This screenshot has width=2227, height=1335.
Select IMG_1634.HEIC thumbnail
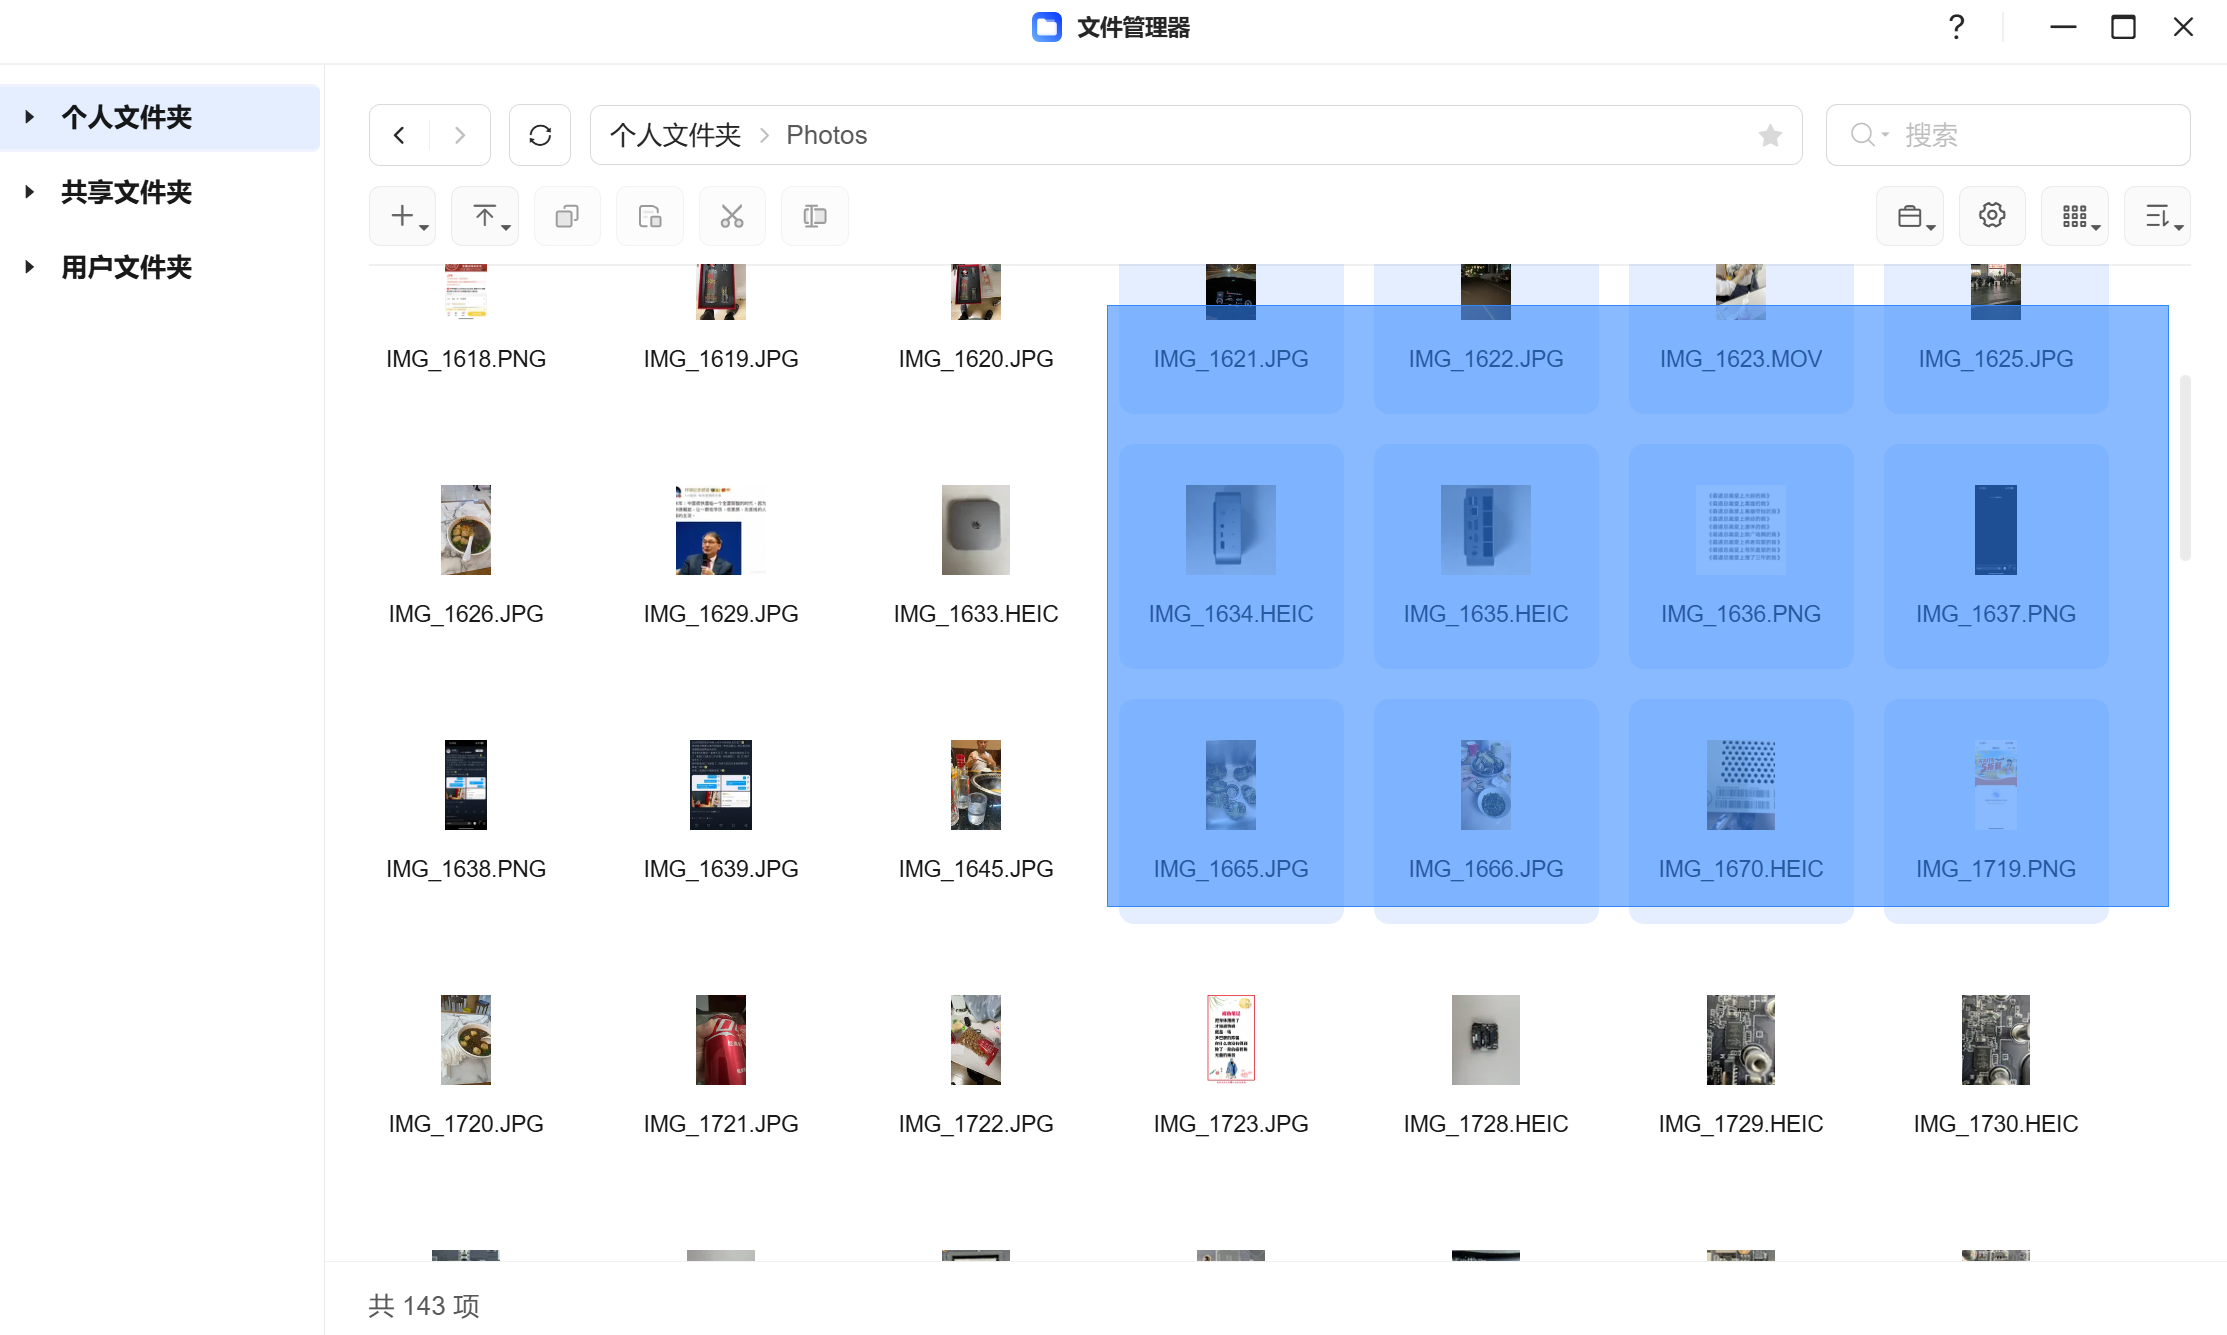click(1231, 530)
